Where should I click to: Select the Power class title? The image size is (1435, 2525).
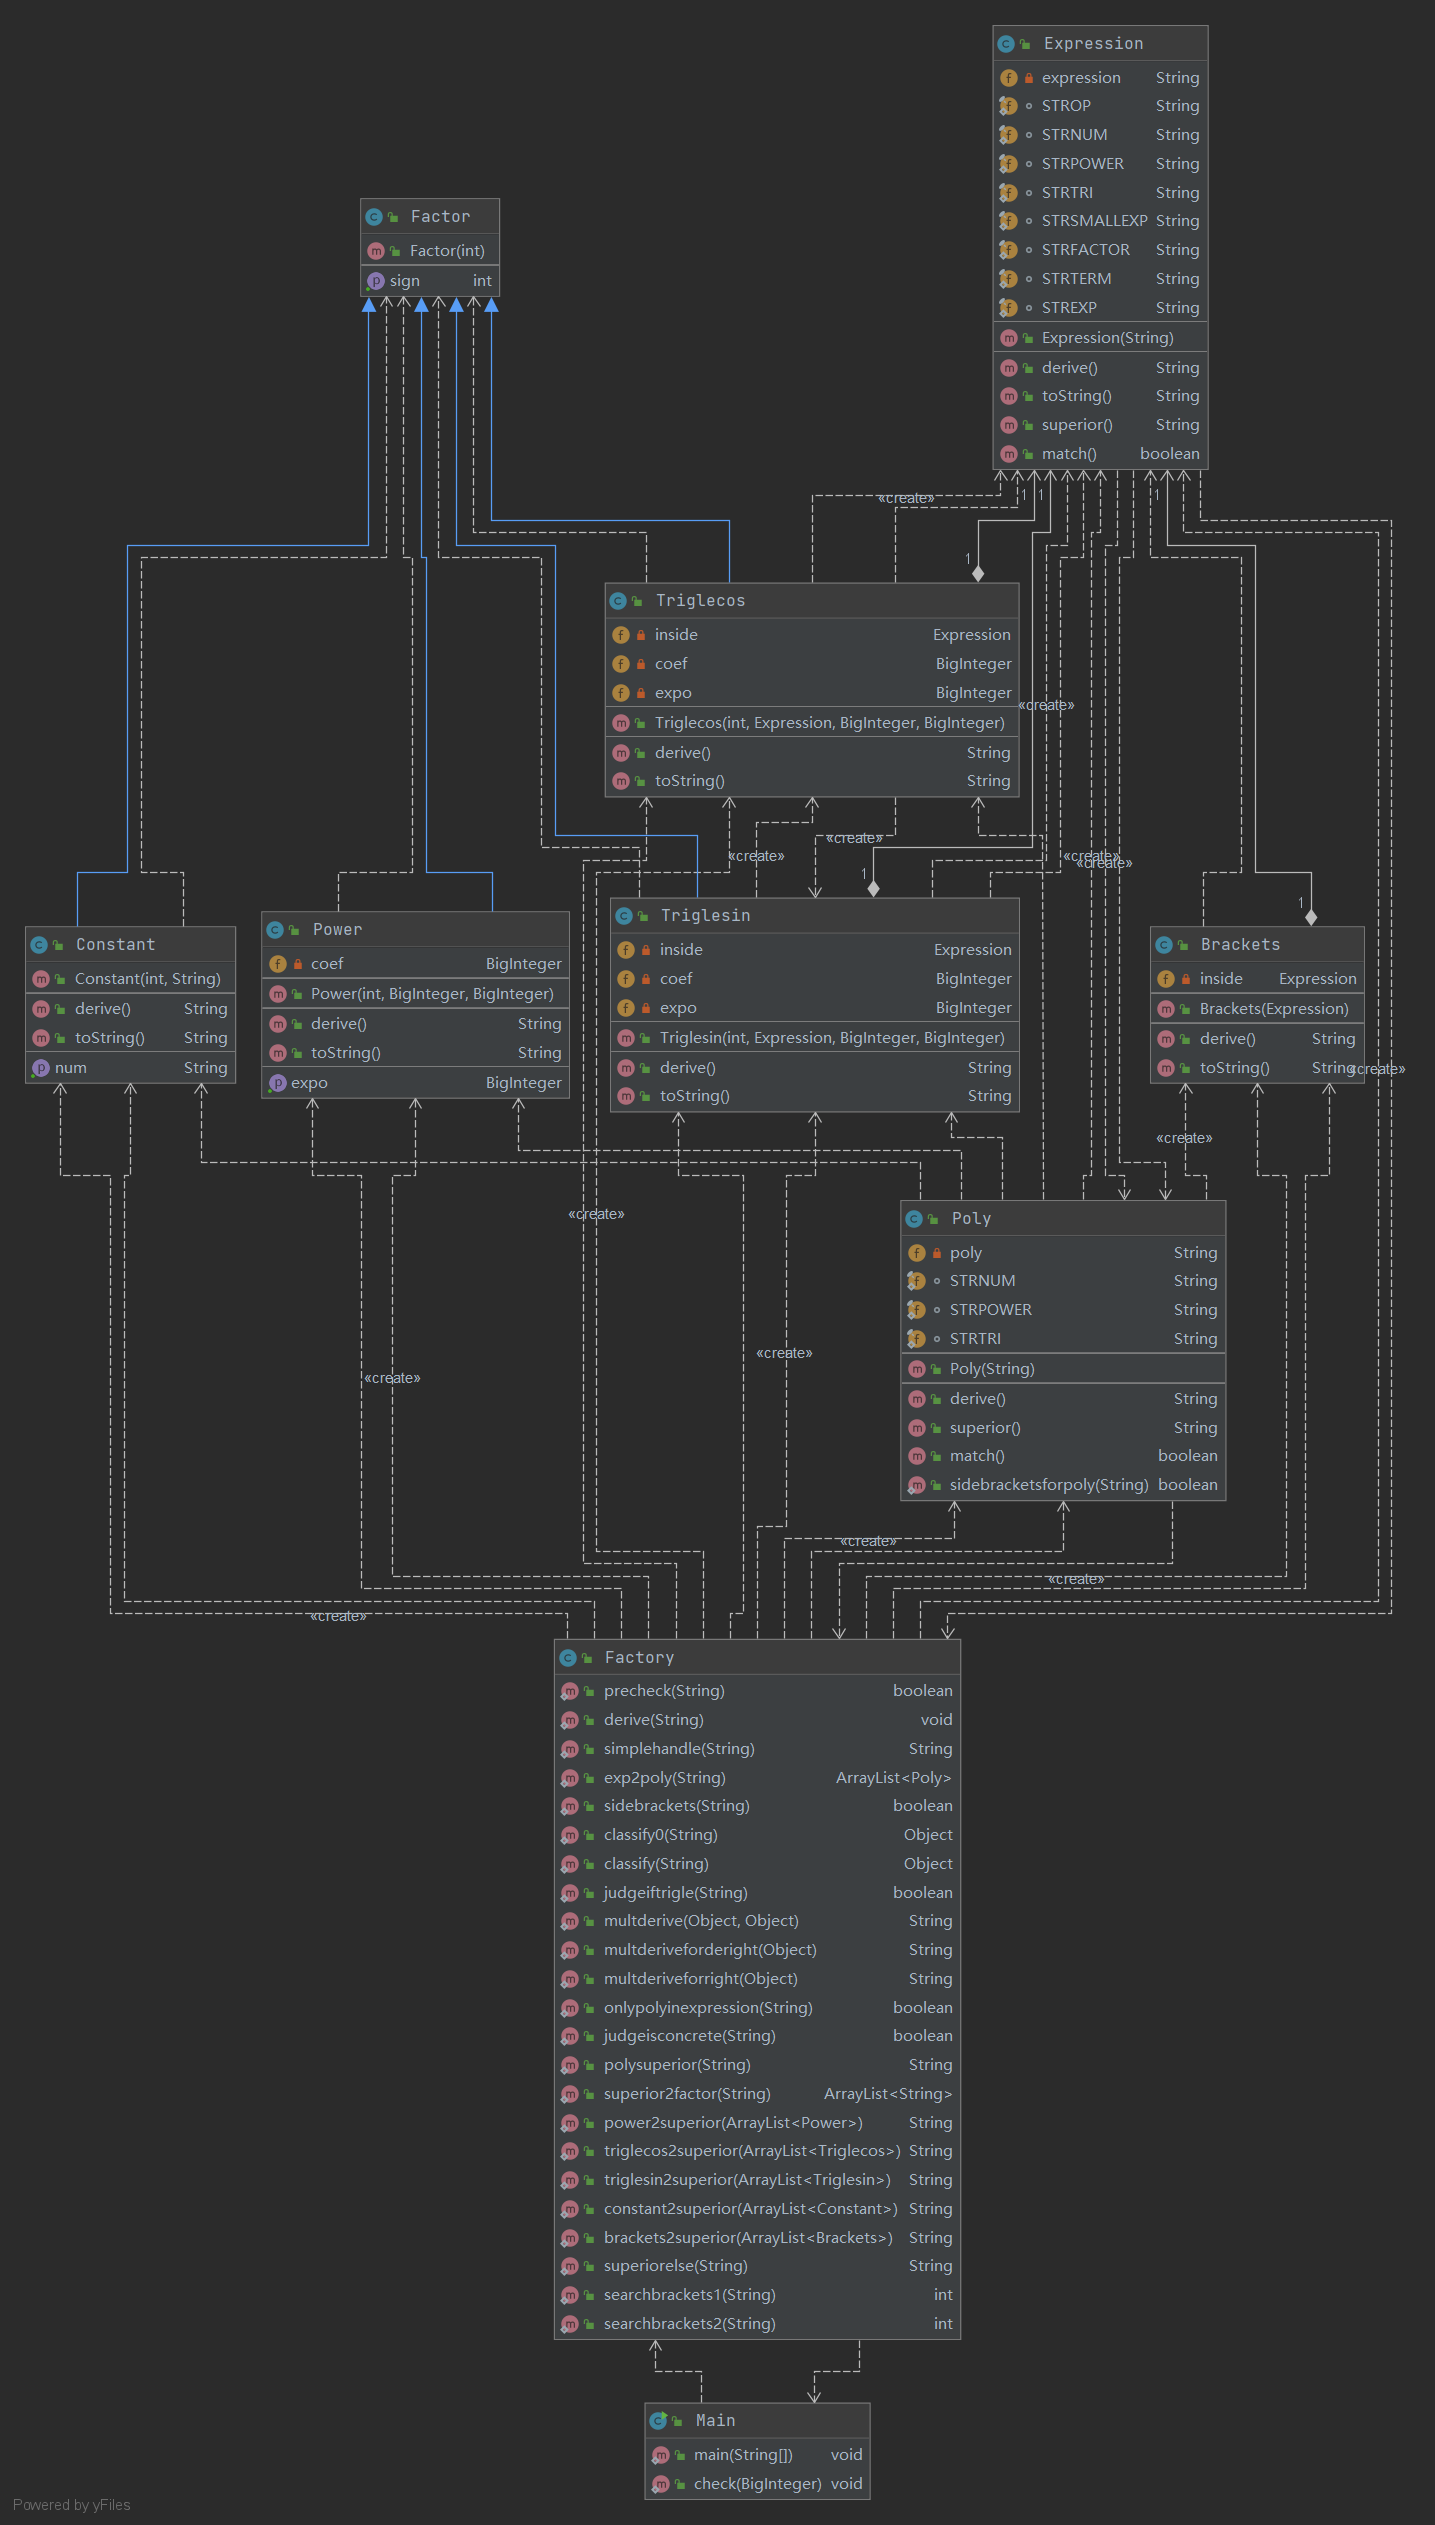(x=337, y=930)
